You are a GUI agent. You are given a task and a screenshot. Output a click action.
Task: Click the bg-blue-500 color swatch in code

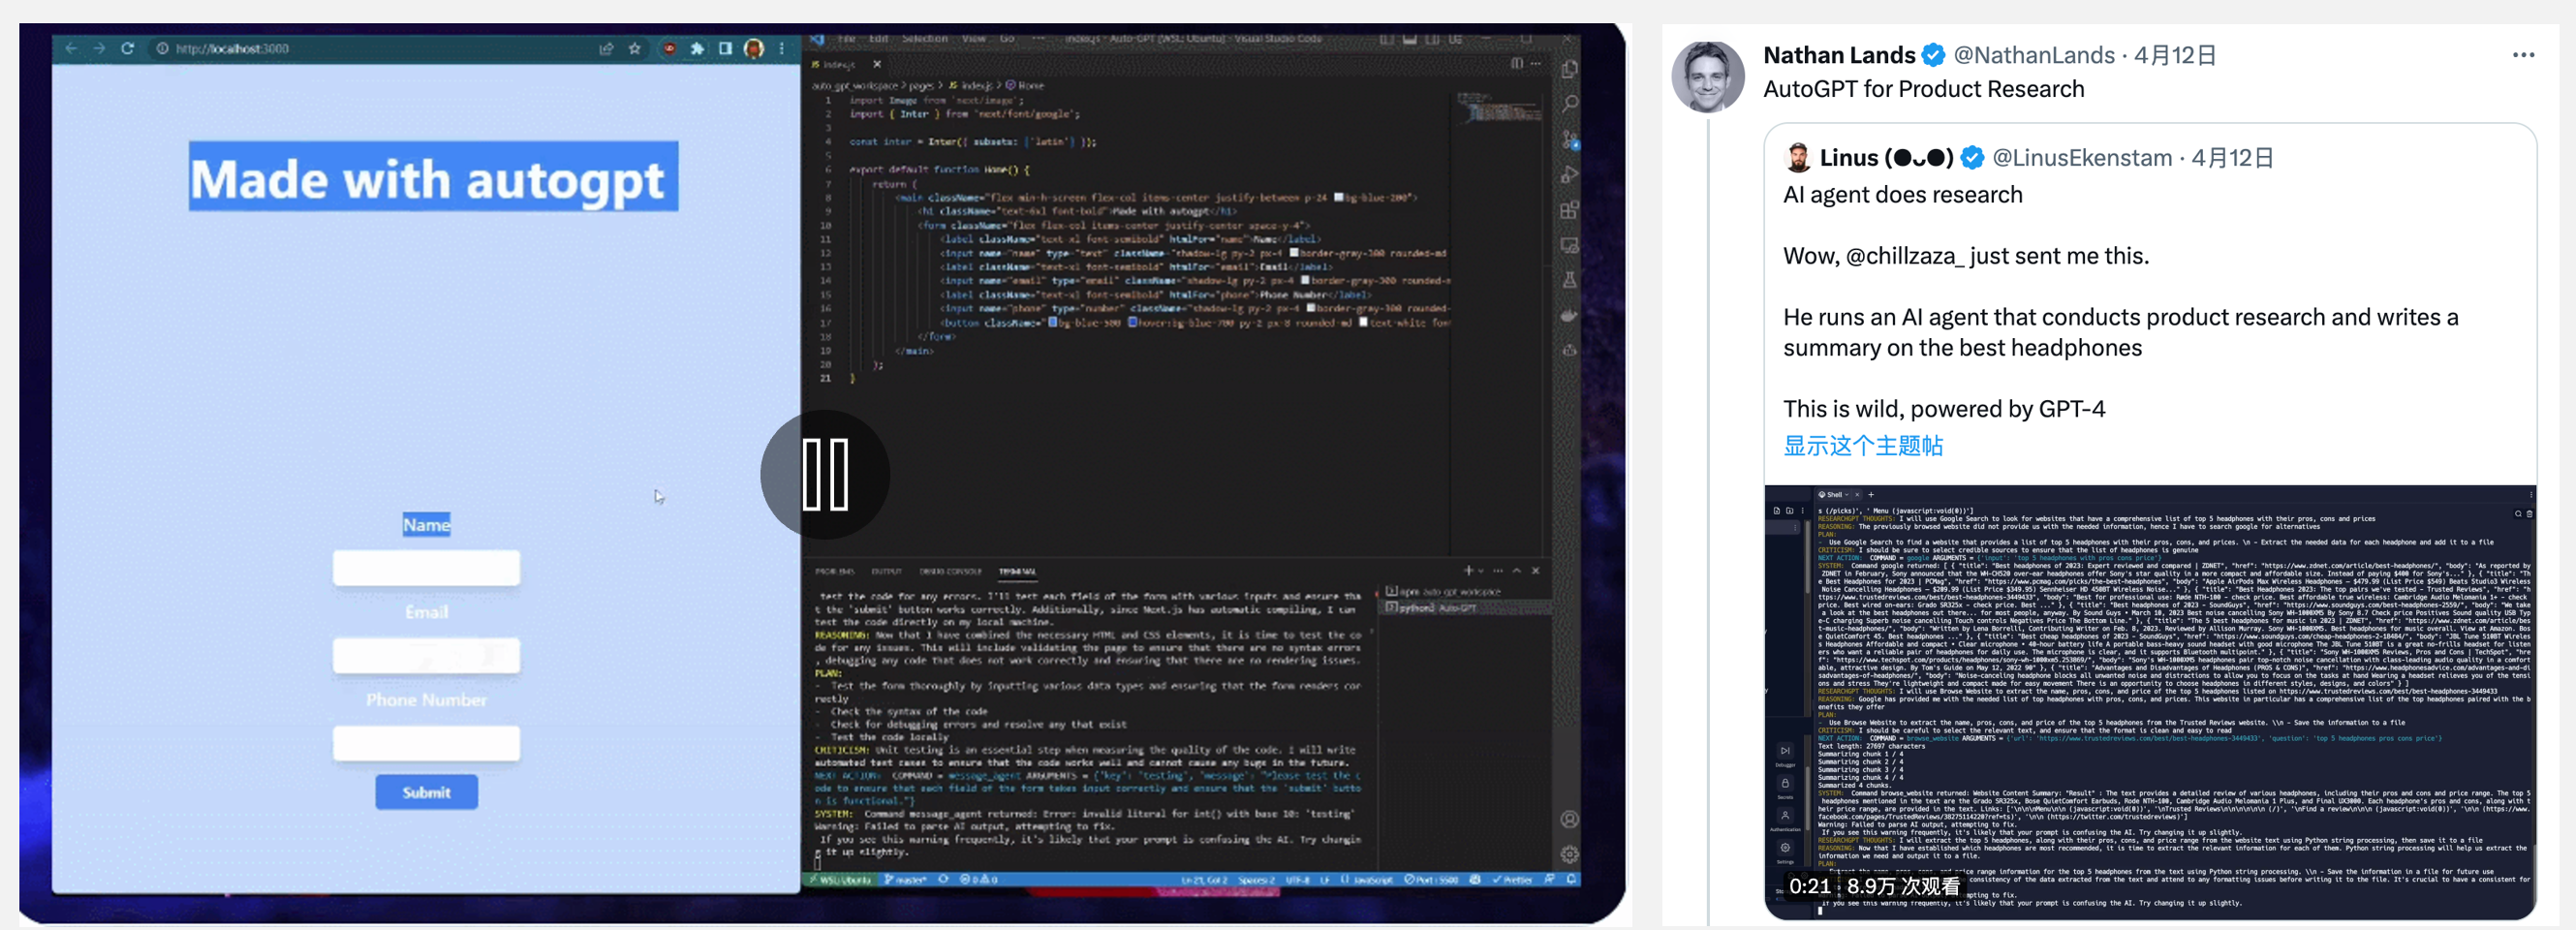(x=1053, y=323)
